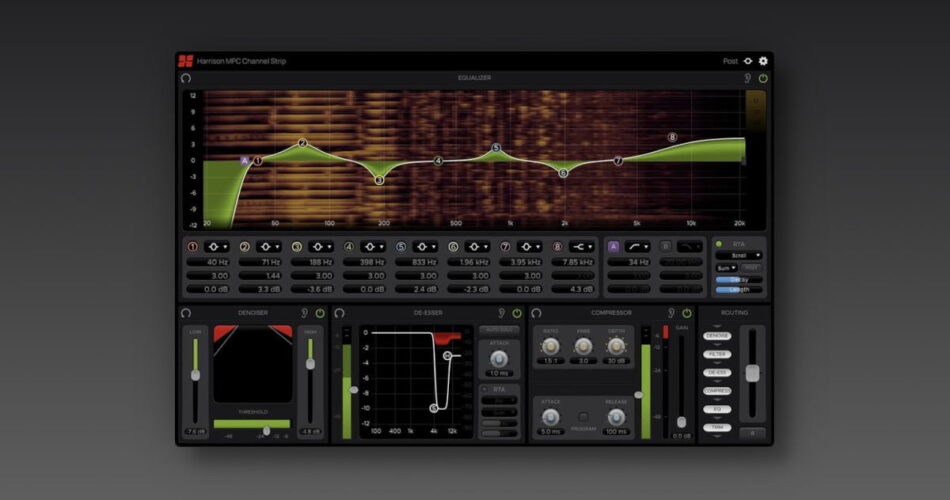Open band 1 filter shape dropdown

pos(217,246)
